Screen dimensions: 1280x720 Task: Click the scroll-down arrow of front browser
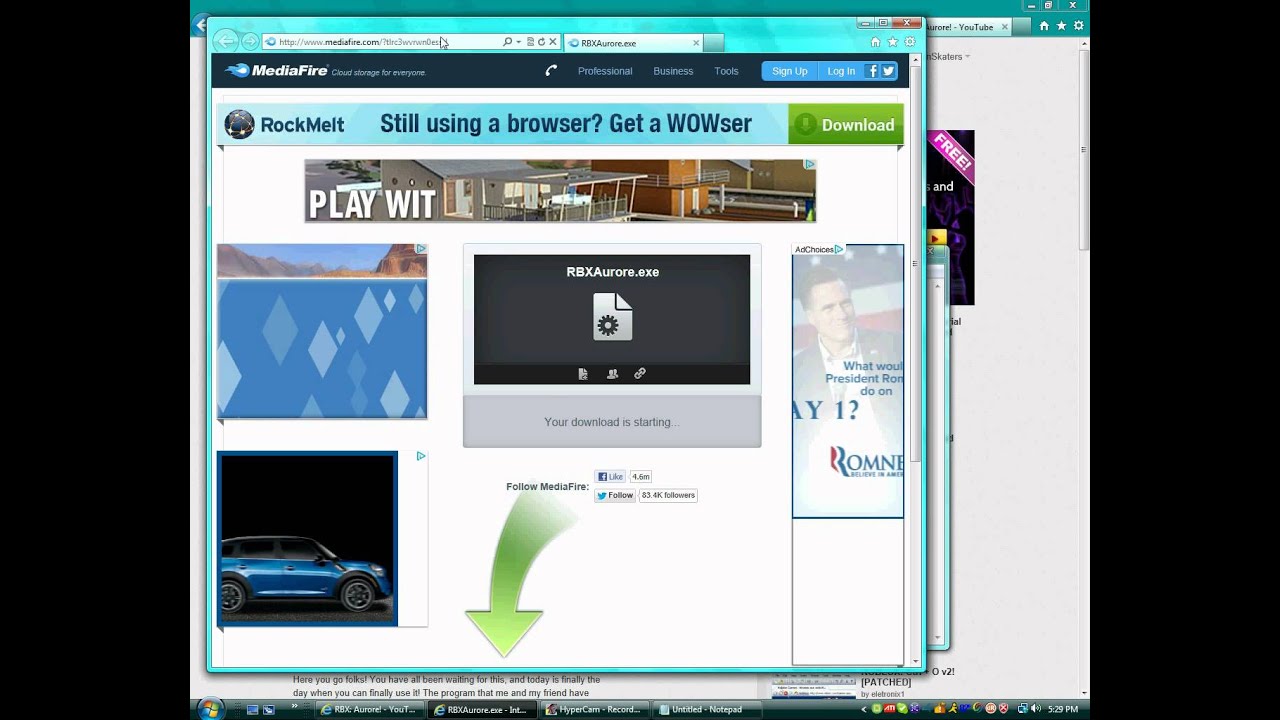tap(914, 661)
